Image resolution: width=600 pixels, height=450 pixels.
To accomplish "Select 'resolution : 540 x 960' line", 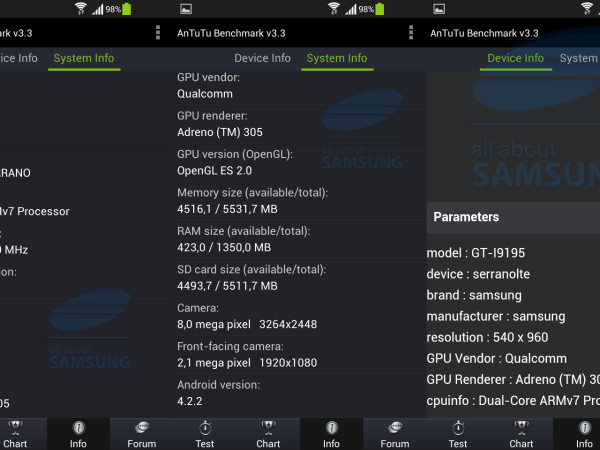I will point(488,338).
